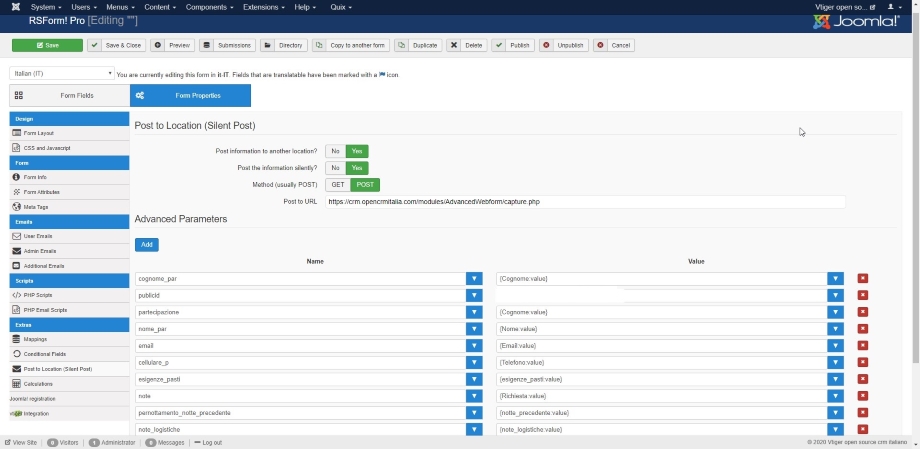Screen dimensions: 920x449
Task: Switch method to GET
Action: (338, 185)
